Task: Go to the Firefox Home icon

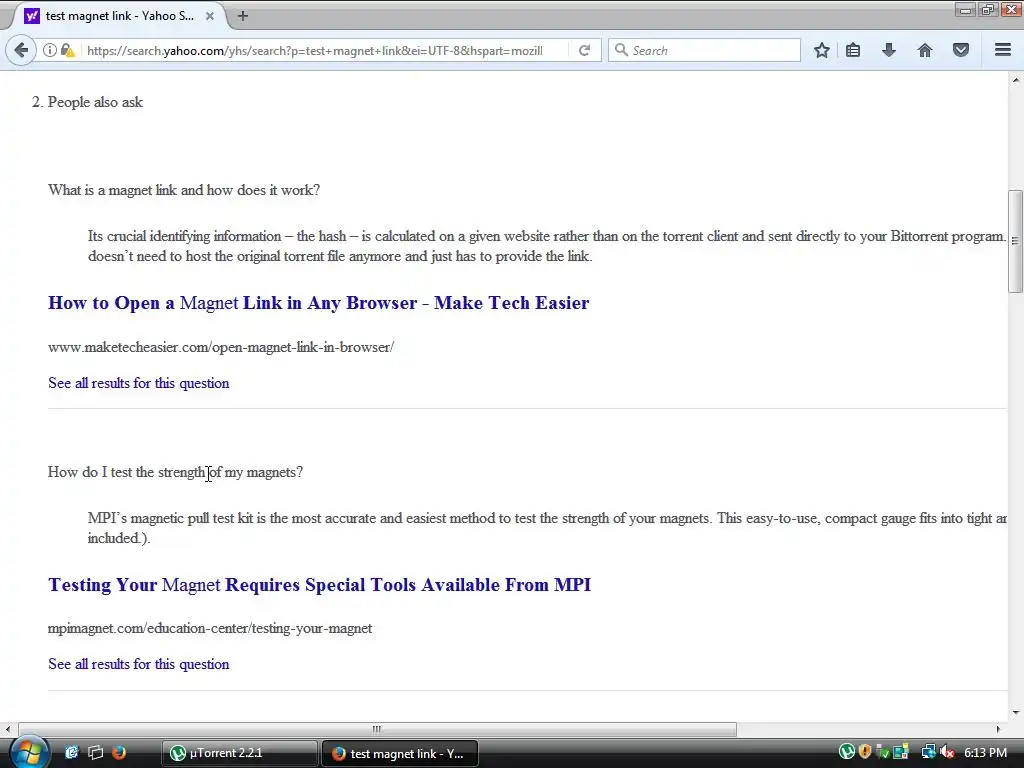Action: click(x=925, y=50)
